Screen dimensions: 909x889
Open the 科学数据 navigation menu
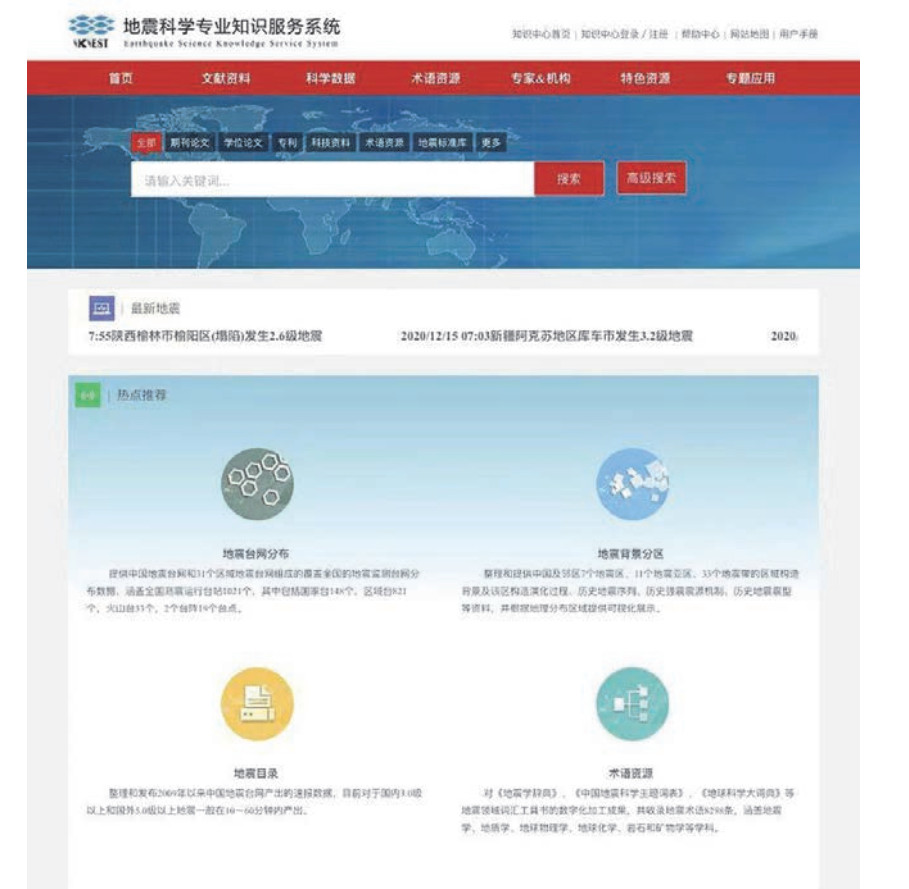[x=330, y=79]
